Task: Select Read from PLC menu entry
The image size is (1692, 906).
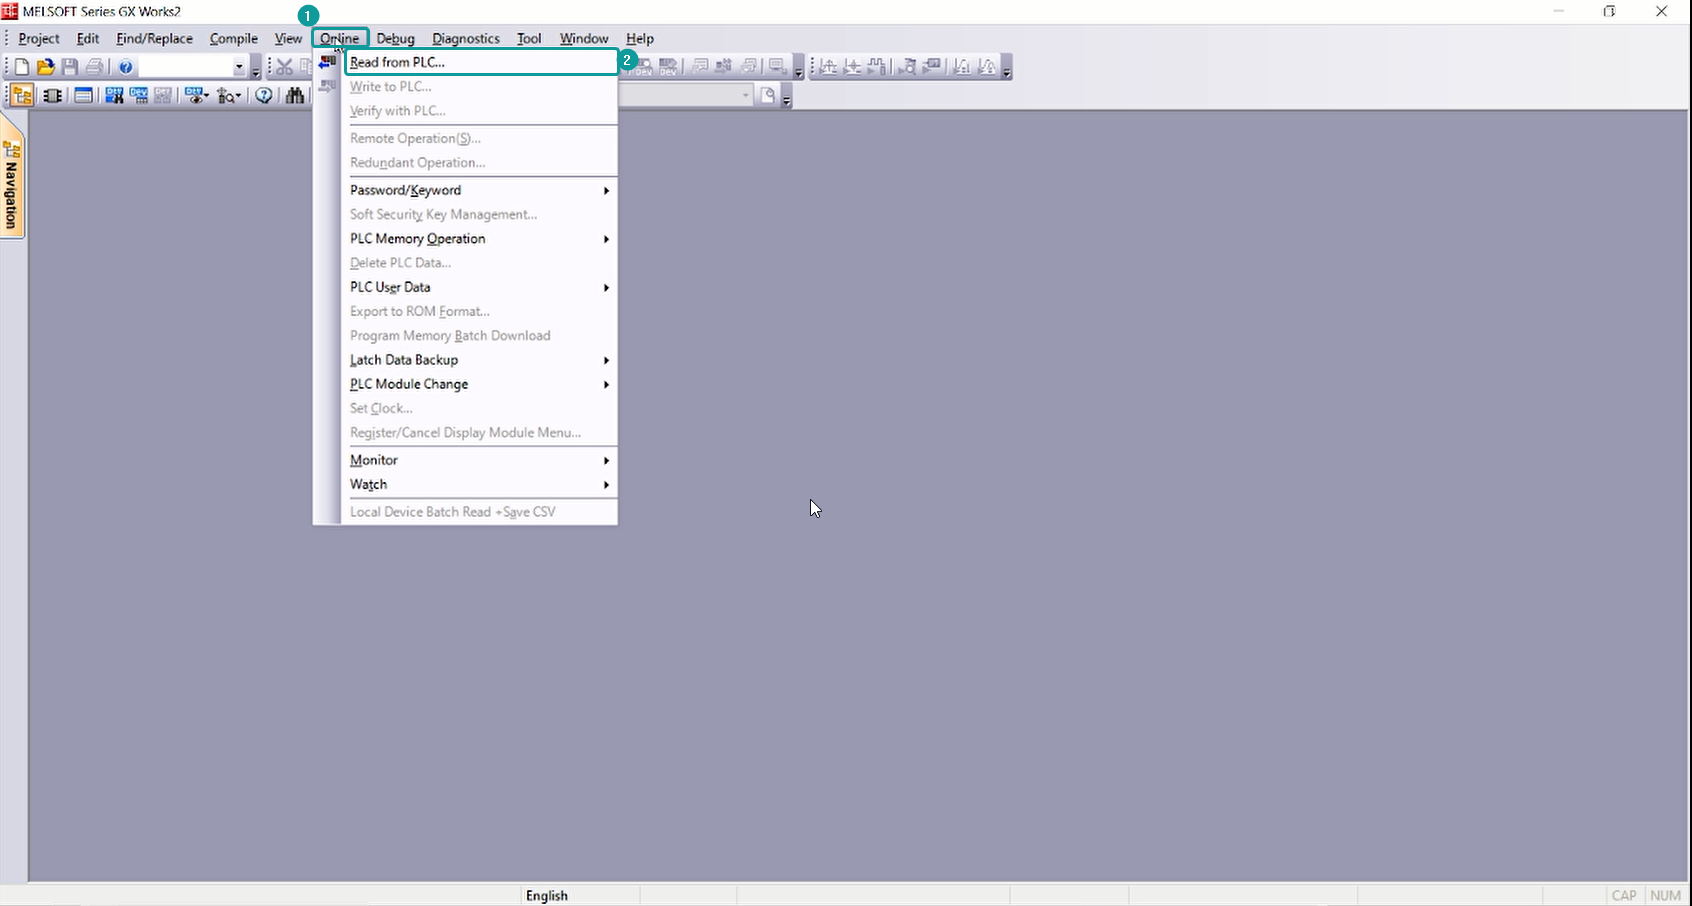Action: pos(398,62)
